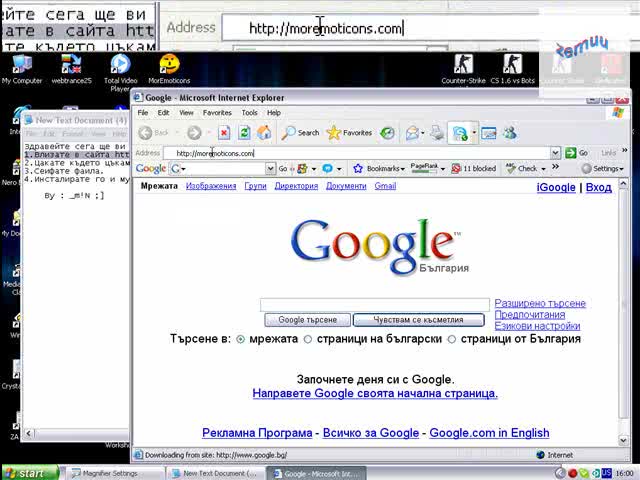Run ABC spell Check in Google toolbar
Viewport: 640px width, 480px height.
(521, 168)
